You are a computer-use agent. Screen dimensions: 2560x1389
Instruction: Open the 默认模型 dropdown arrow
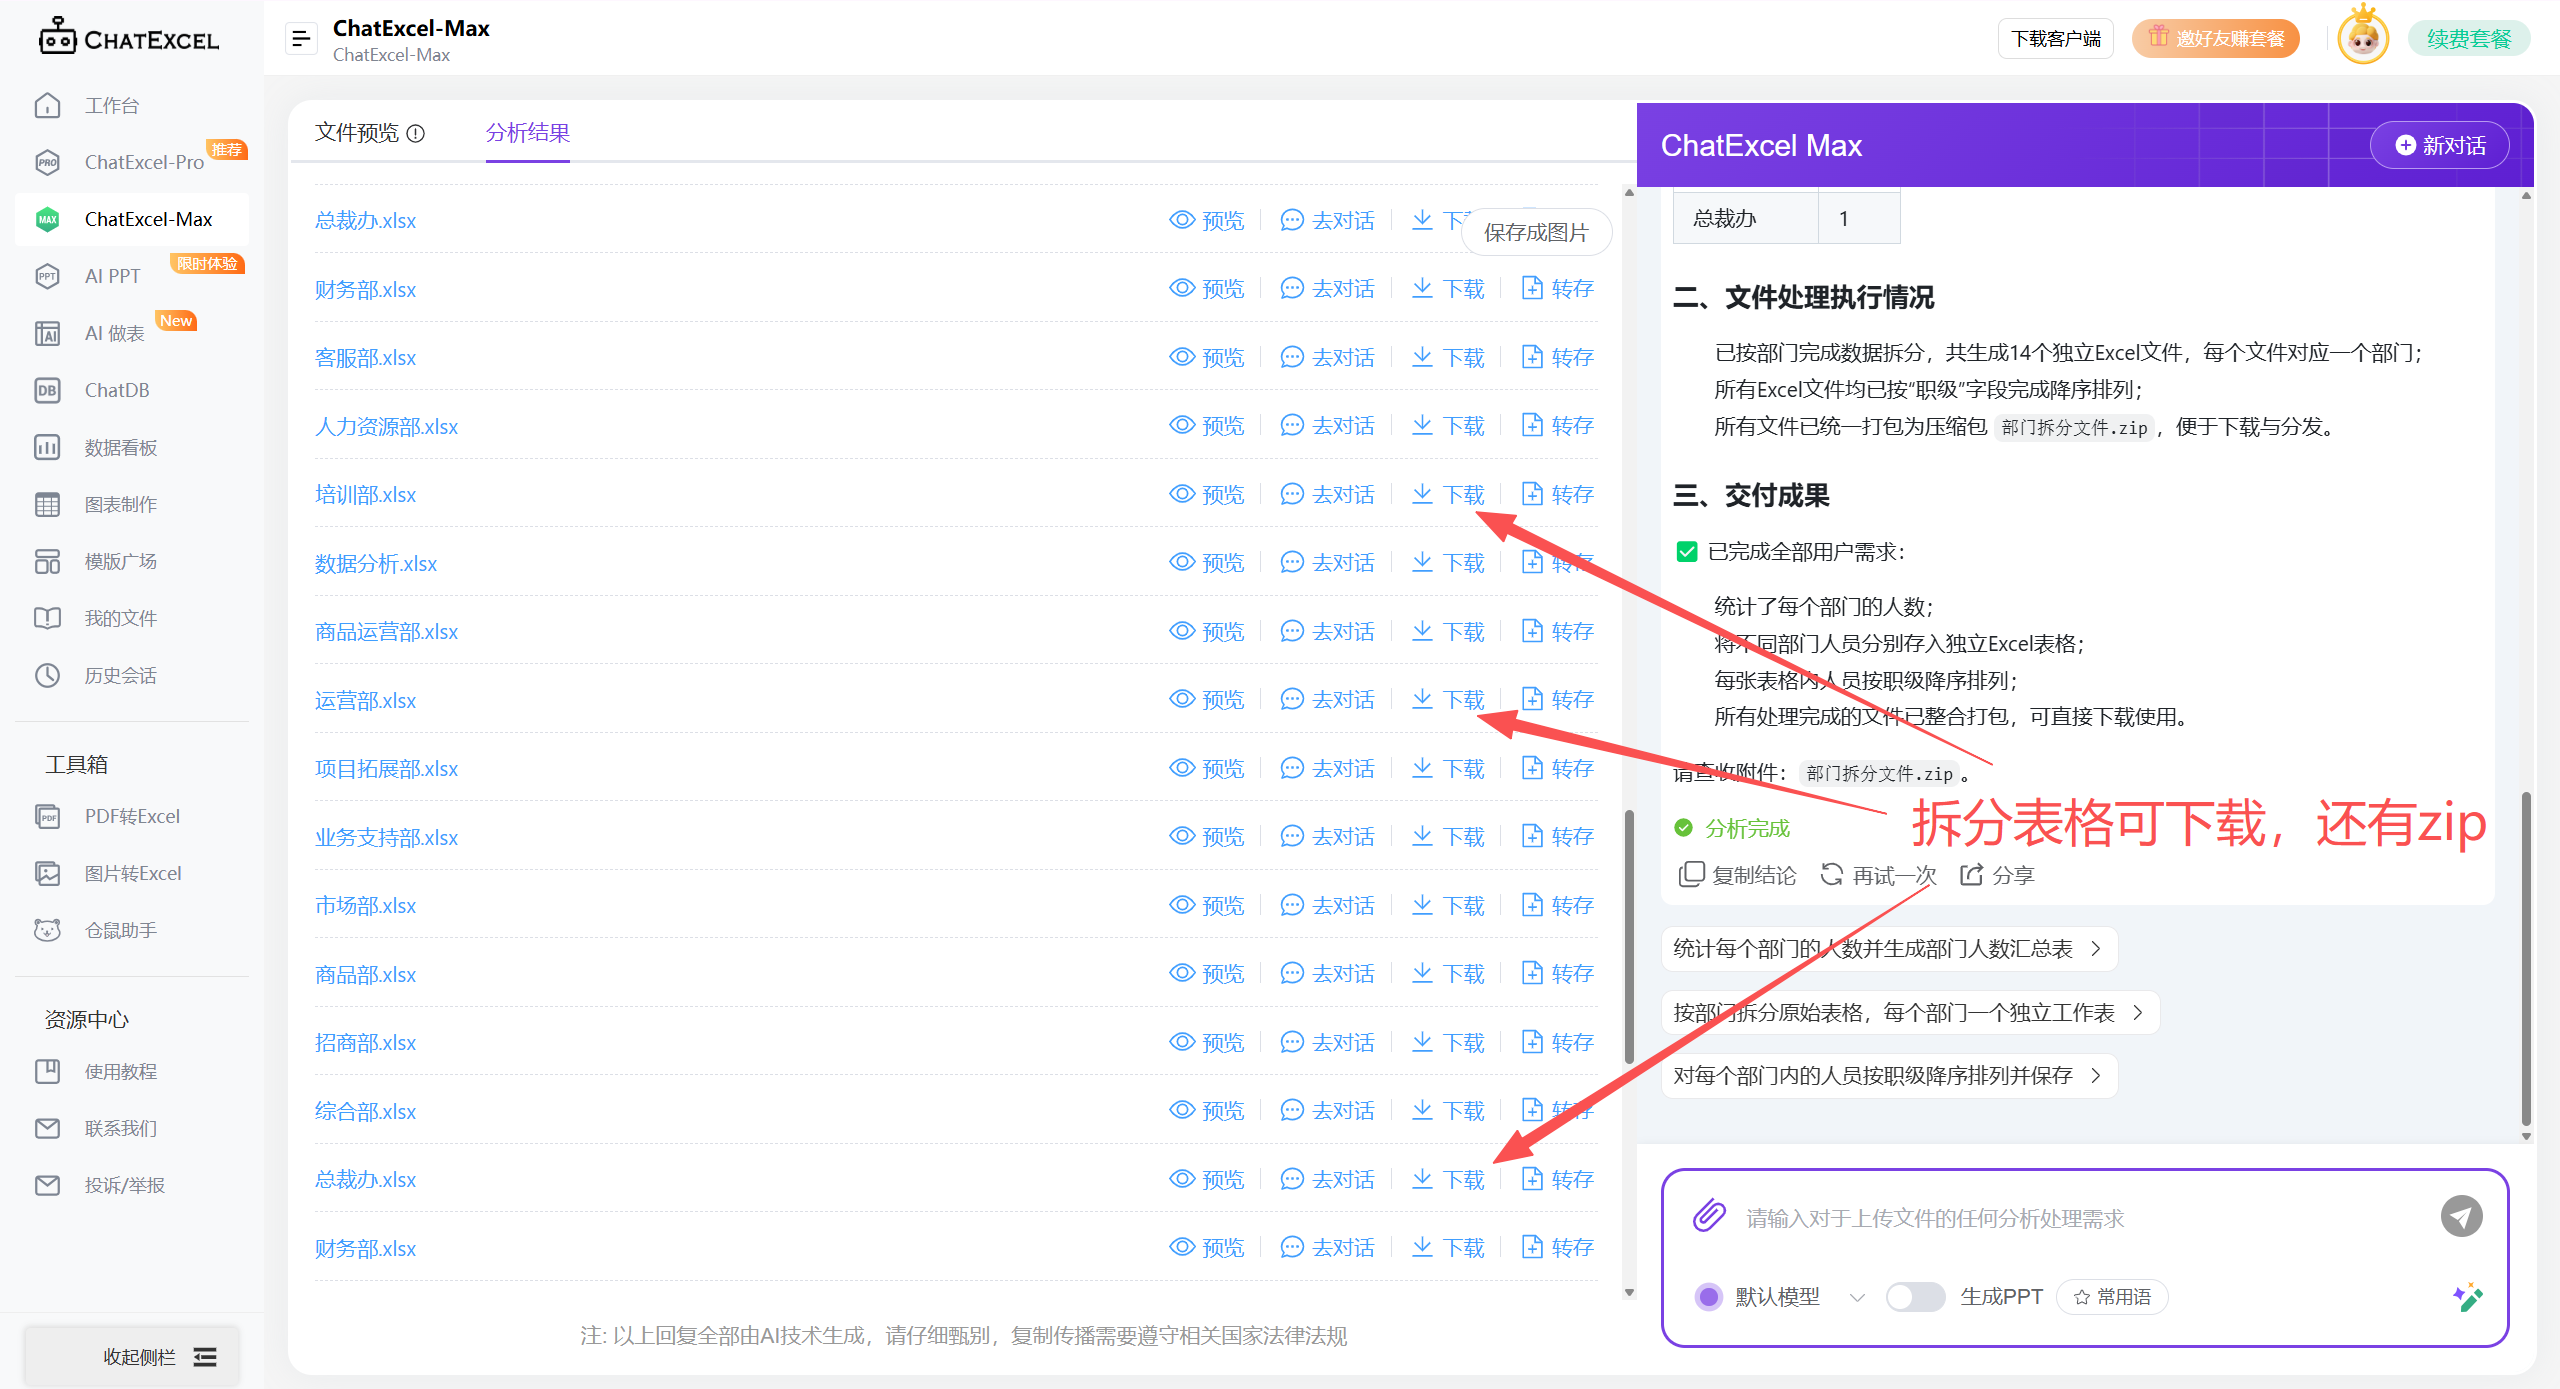[1857, 1297]
